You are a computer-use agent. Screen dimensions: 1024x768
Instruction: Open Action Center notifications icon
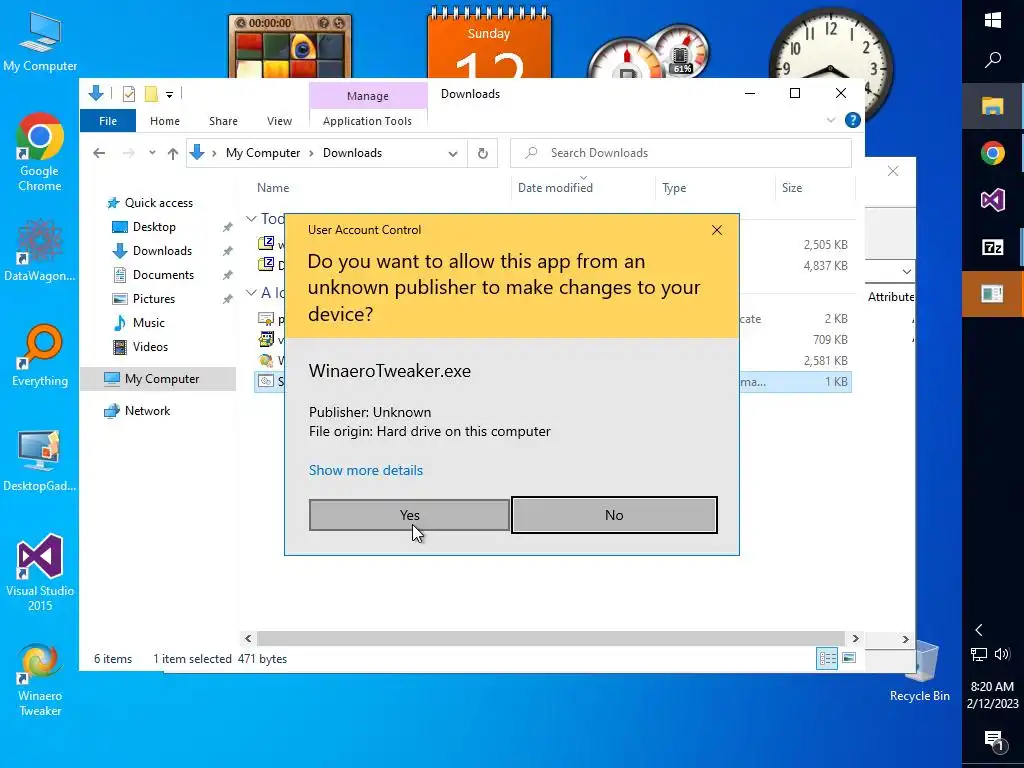(993, 740)
